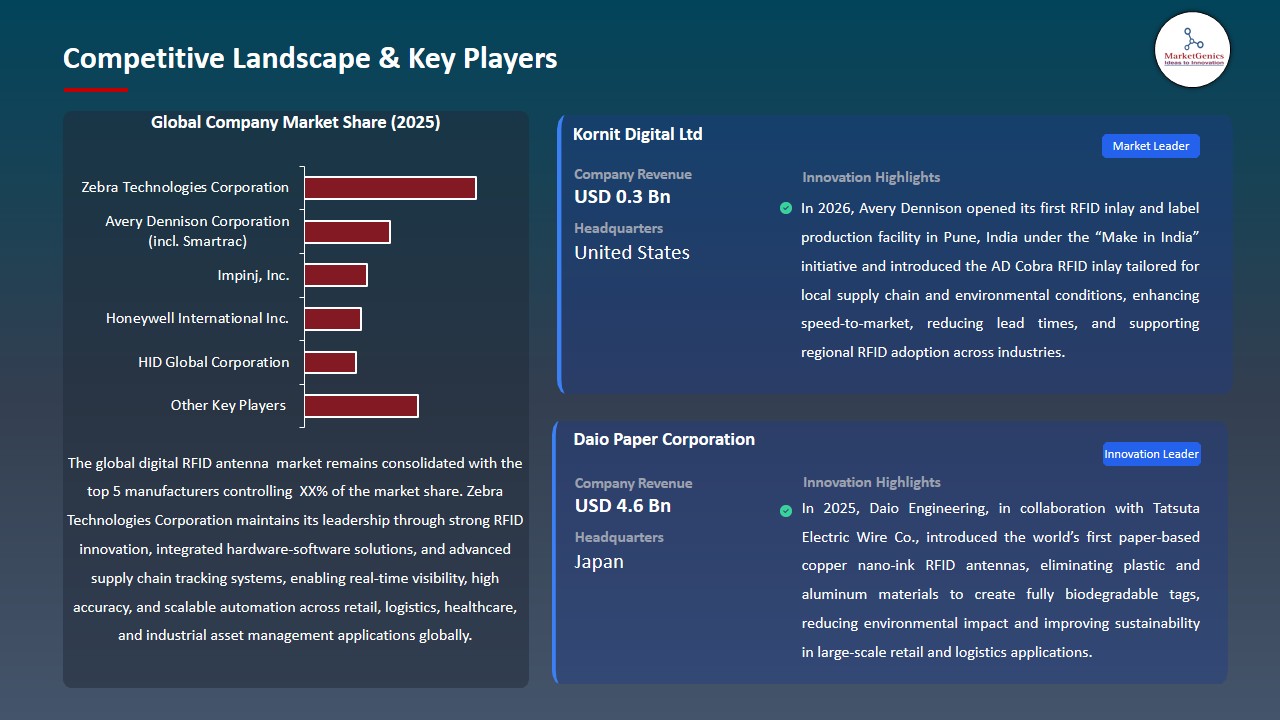Screen dimensions: 1280x720
Task: Click the Zebra Technologies Corporation axis label
Action: pyautogui.click(x=185, y=187)
